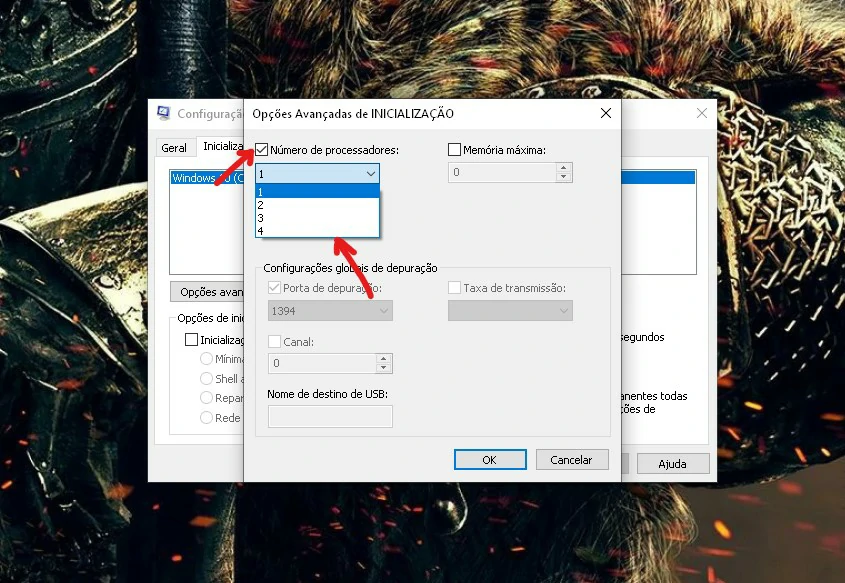Screen dimensions: 845x583
Task: Click the Canal number field
Action: pos(322,363)
